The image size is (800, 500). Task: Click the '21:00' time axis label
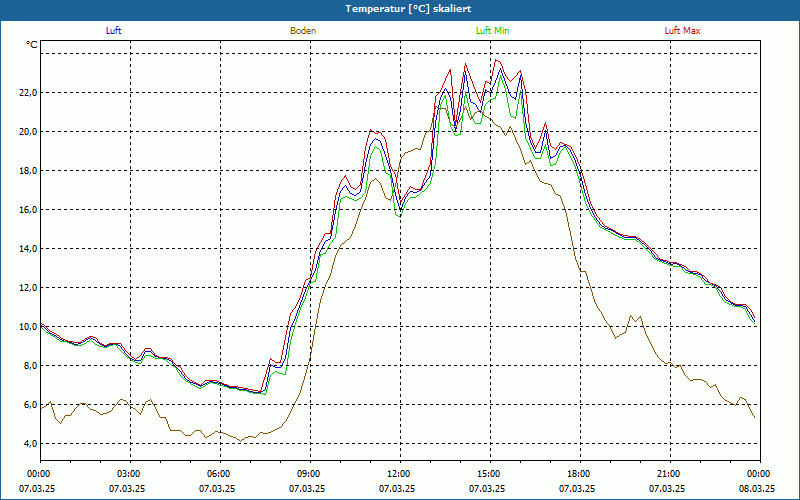pyautogui.click(x=670, y=474)
